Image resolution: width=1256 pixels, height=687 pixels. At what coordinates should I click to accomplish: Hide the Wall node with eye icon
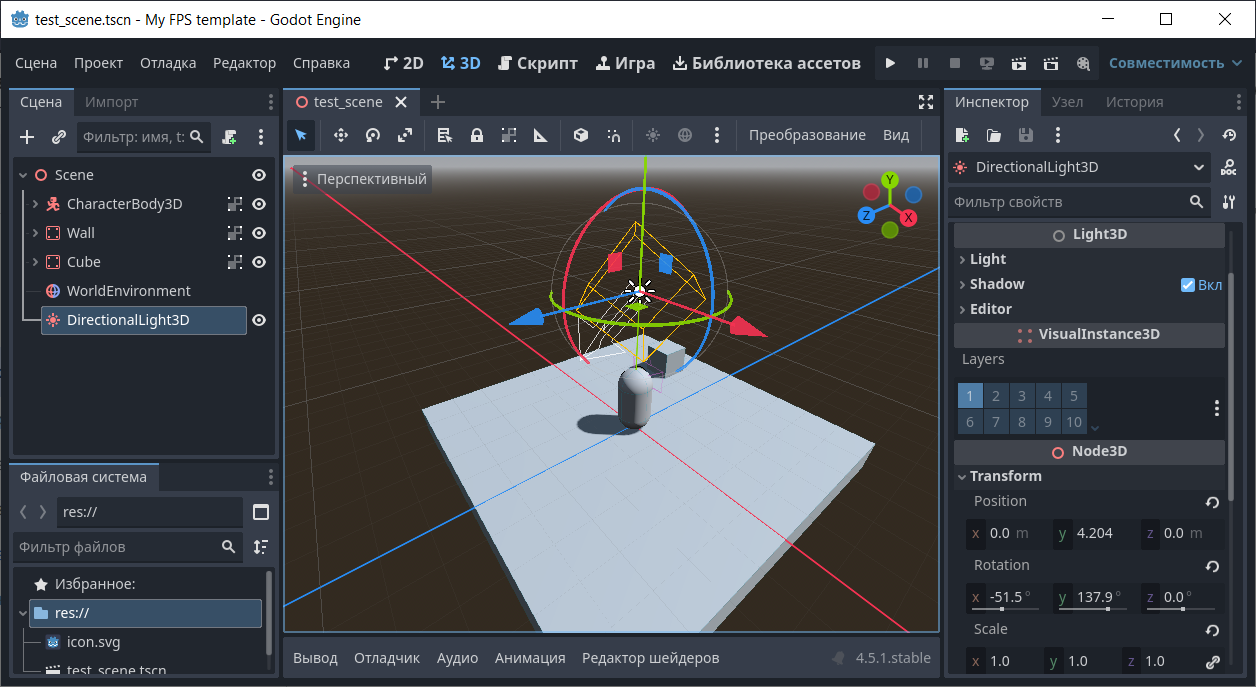(259, 233)
